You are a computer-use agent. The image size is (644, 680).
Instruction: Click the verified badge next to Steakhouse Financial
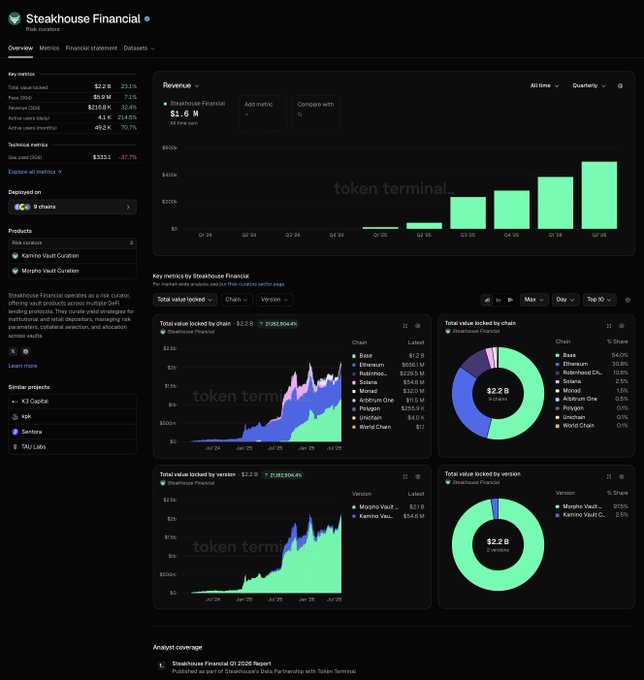click(x=147, y=19)
